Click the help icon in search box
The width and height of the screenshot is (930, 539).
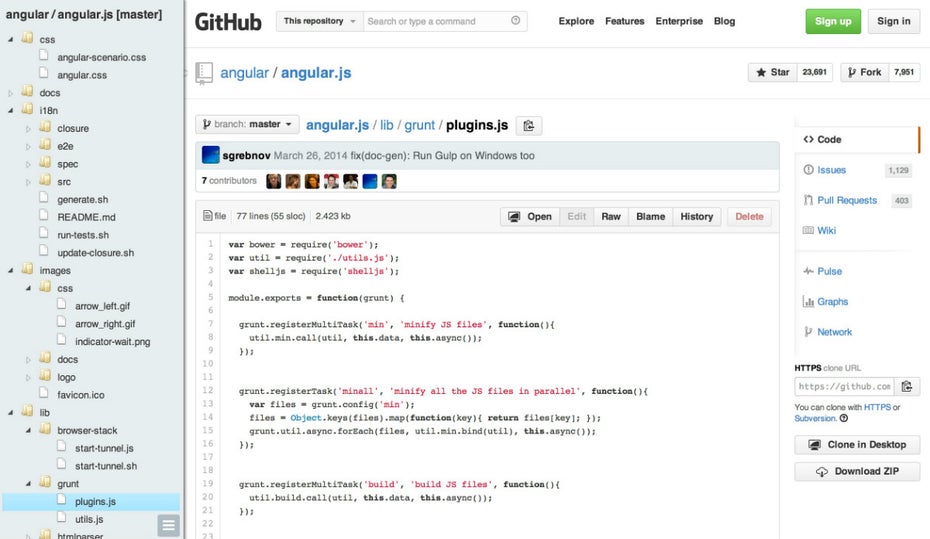click(x=515, y=21)
